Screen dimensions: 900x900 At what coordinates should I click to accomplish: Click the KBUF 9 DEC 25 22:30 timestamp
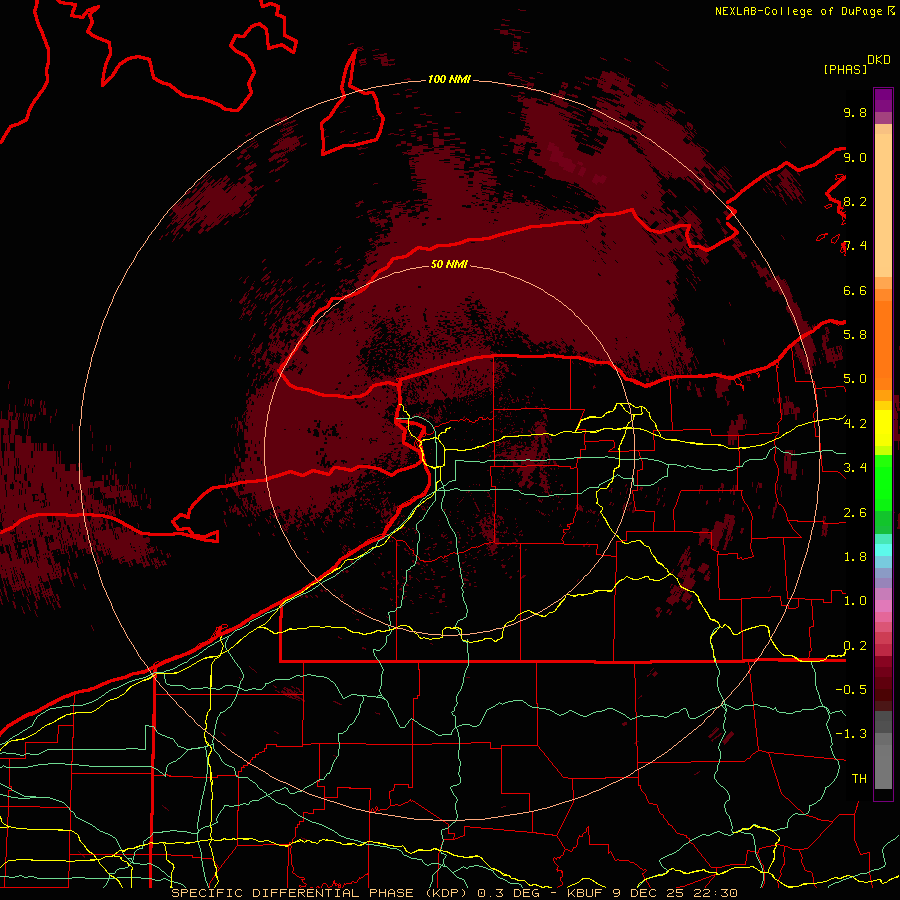coord(652,893)
